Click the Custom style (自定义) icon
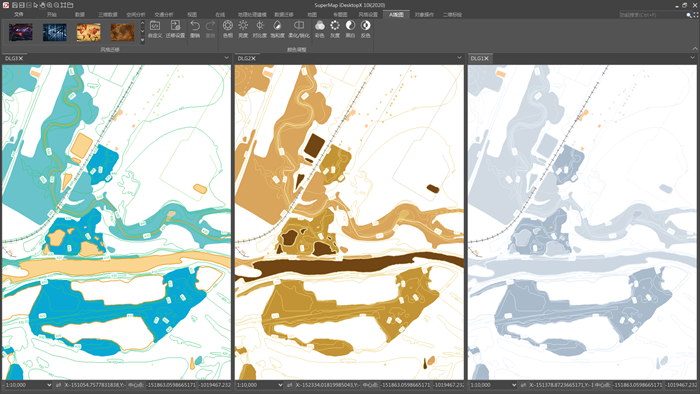This screenshot has width=700, height=394. (x=155, y=29)
